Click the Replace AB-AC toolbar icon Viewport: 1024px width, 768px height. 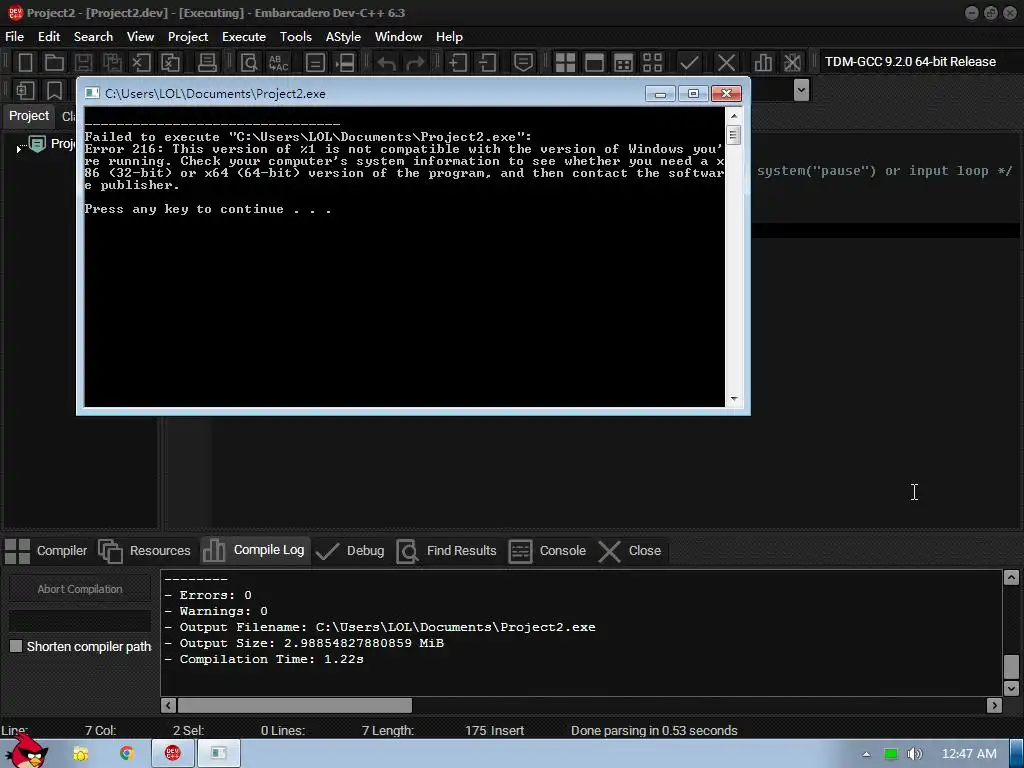coord(278,63)
